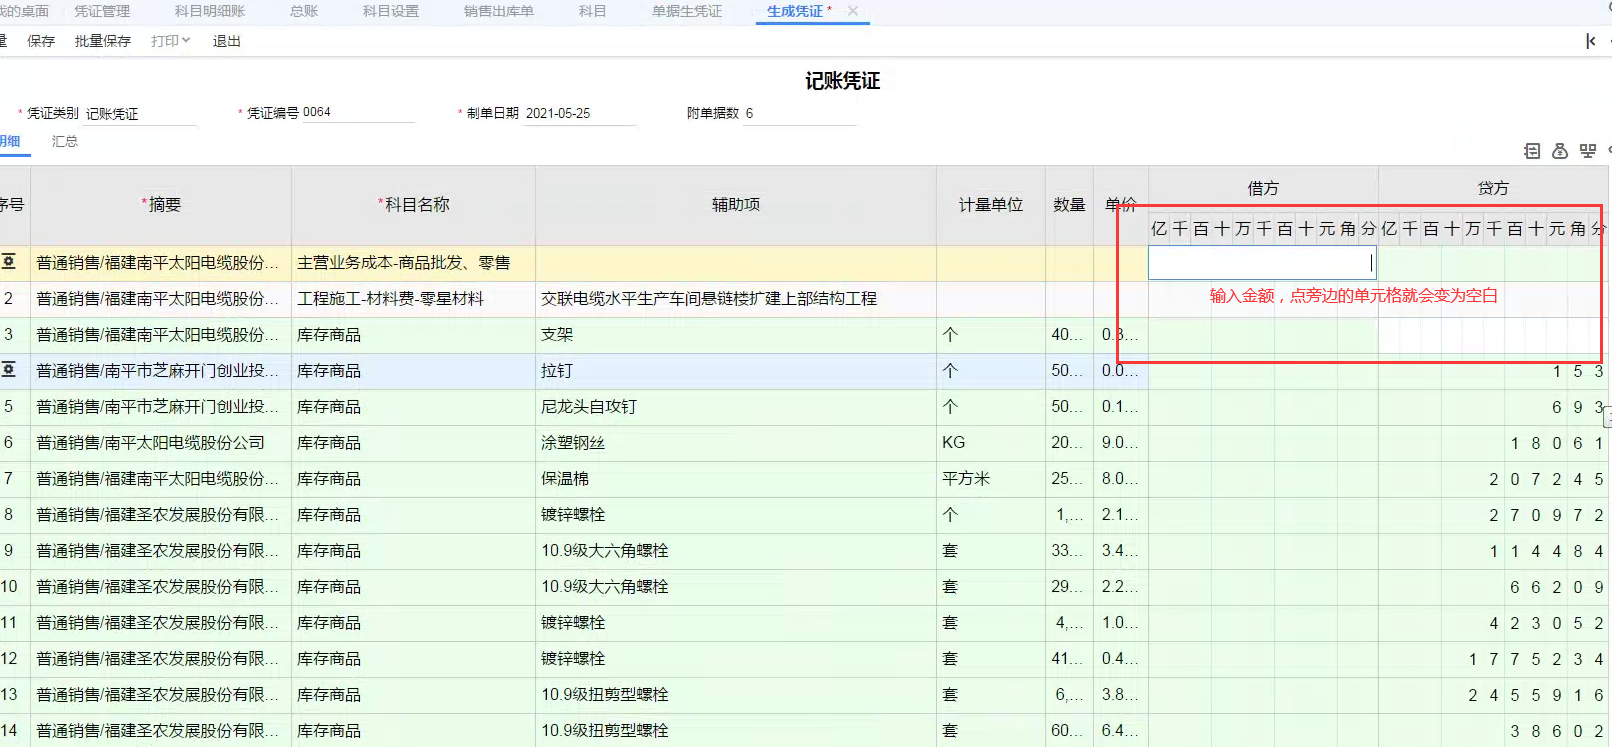Switch to the 科目明细账 tab
The width and height of the screenshot is (1612, 747).
[x=210, y=11]
